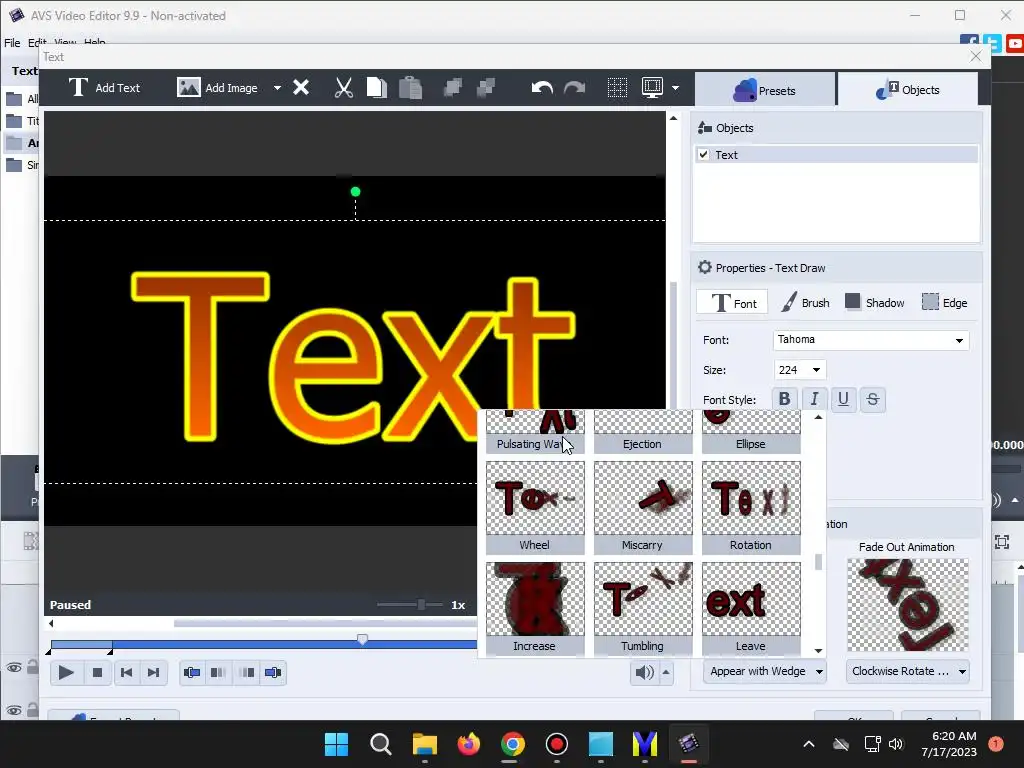The height and width of the screenshot is (768, 1024).
Task: Choose the Miscarry animation thumbnail
Action: [x=643, y=507]
